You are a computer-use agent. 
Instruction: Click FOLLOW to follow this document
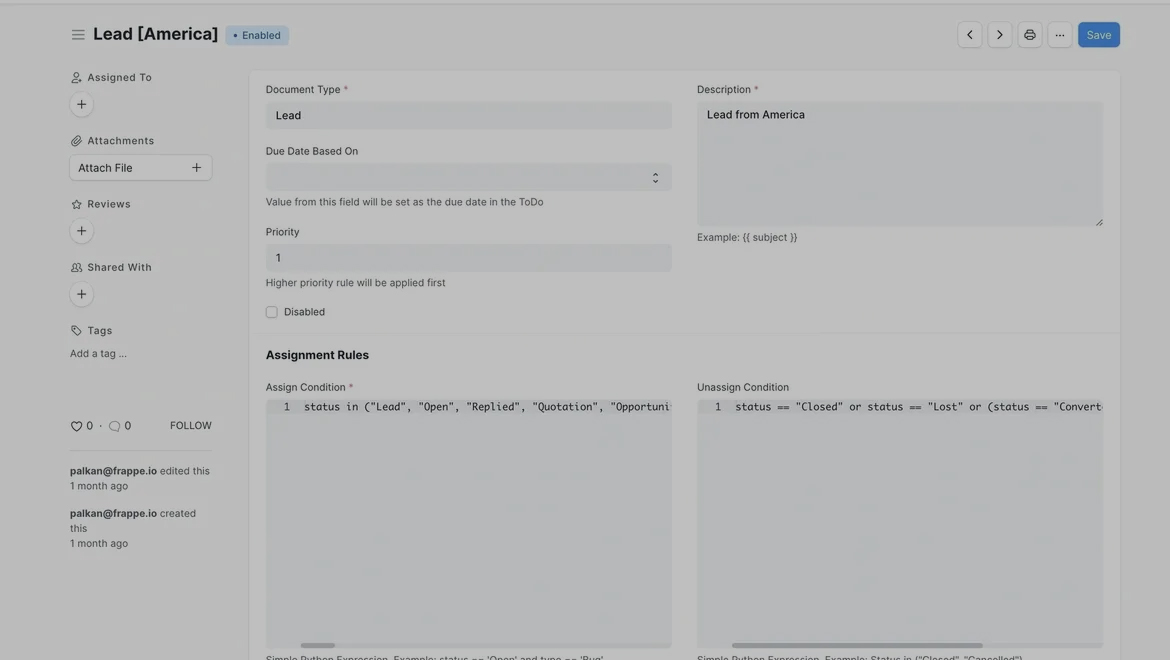(190, 426)
